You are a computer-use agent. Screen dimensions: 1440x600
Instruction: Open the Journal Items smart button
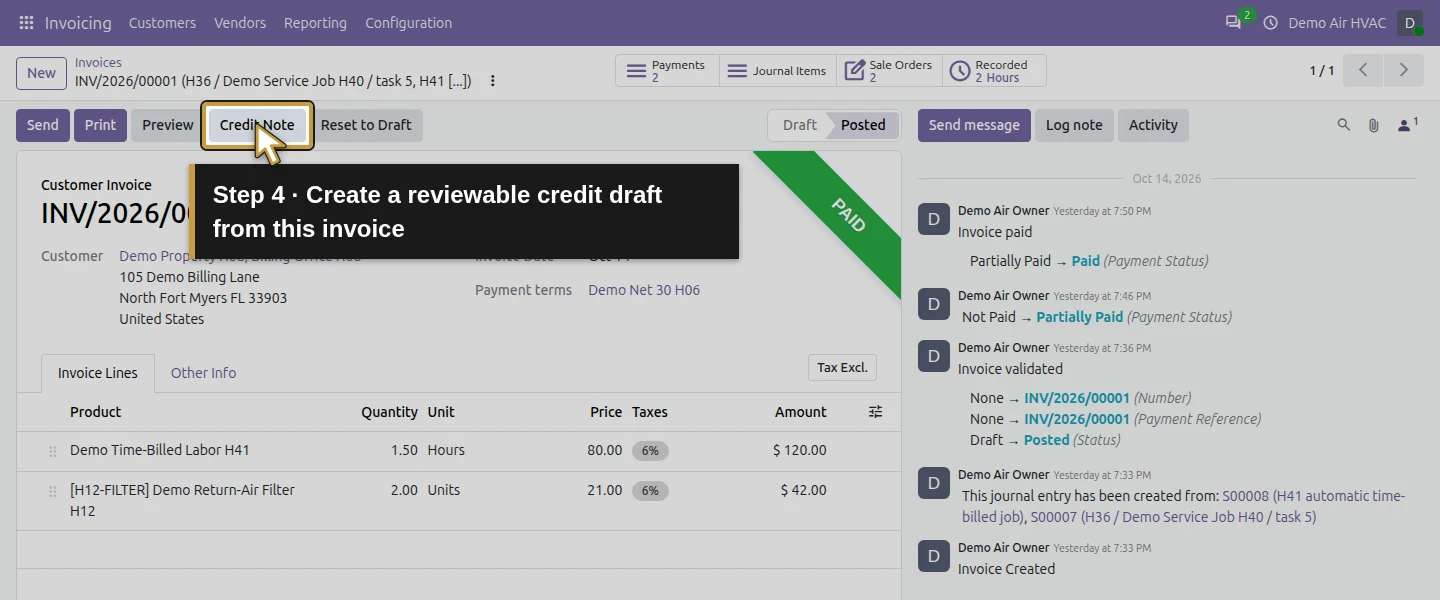click(778, 71)
